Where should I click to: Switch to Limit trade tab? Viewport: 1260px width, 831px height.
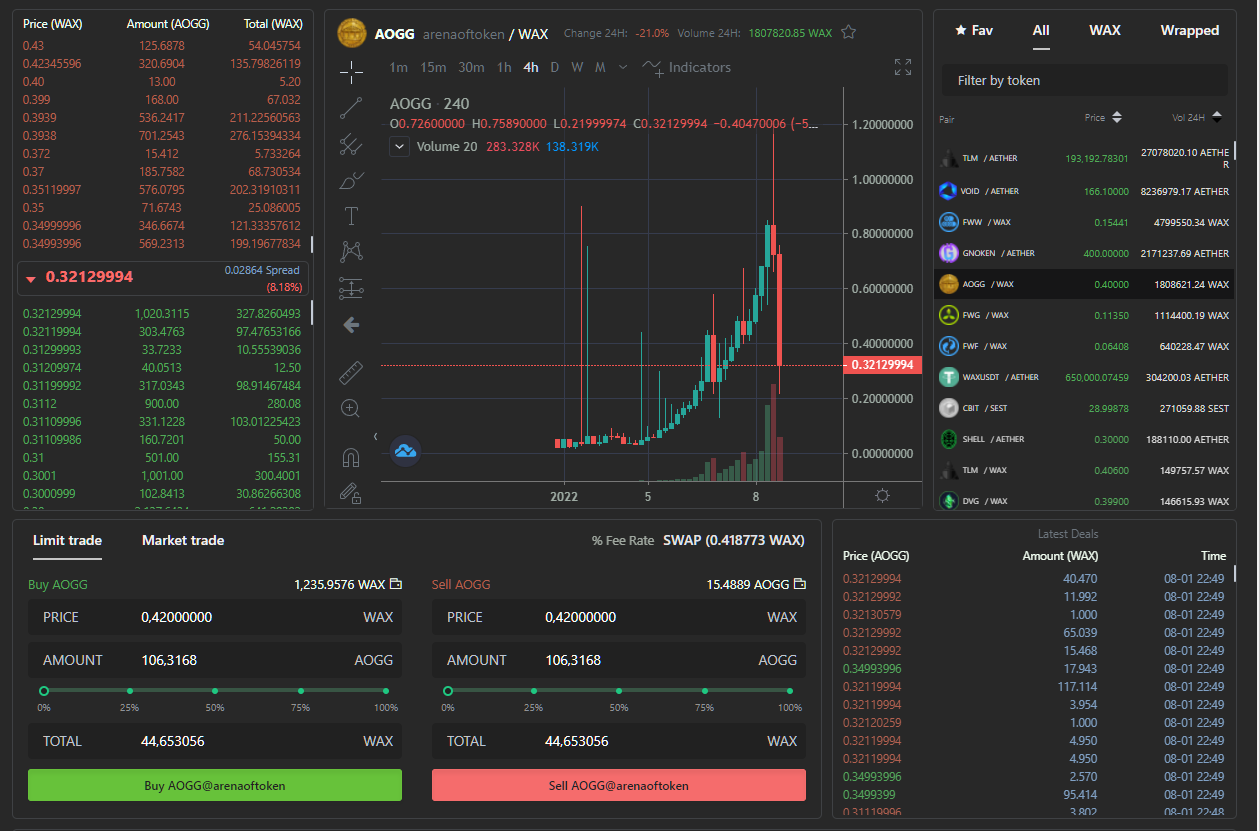[x=67, y=540]
